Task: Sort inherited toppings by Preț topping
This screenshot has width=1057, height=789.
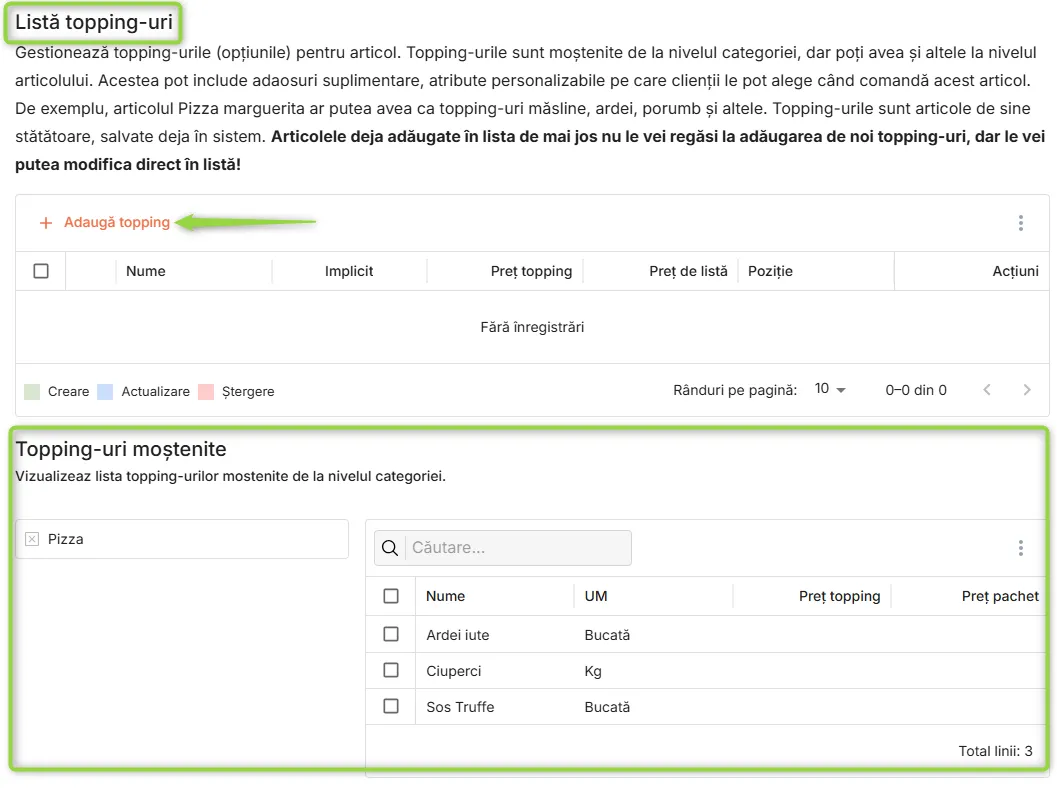Action: click(839, 596)
